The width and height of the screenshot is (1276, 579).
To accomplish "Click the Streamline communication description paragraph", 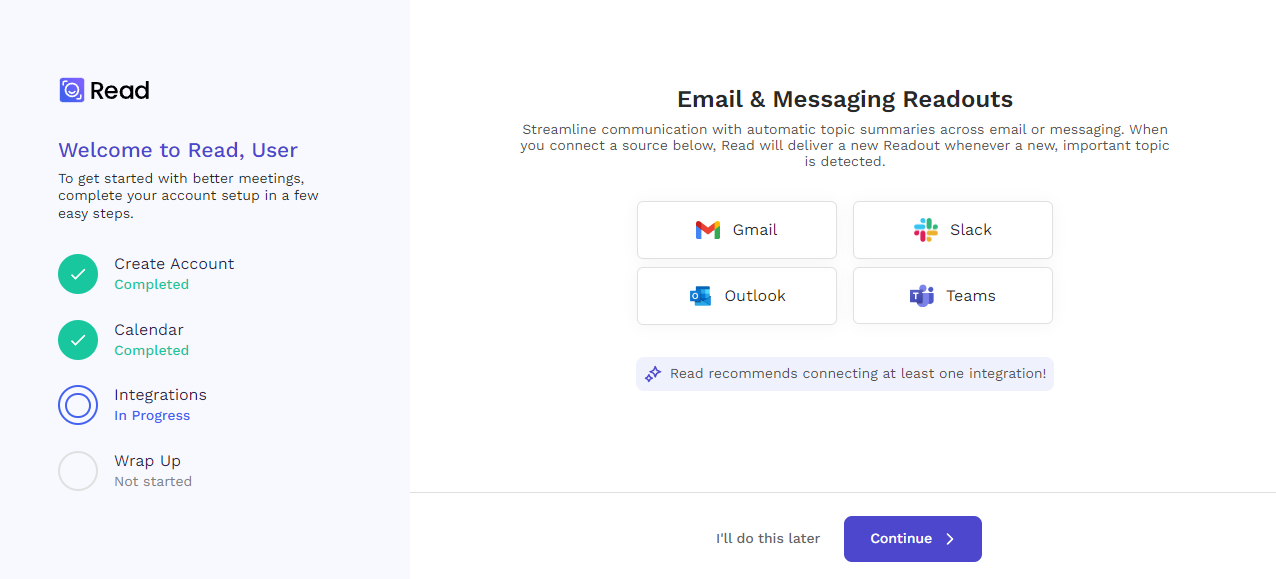I will 845,146.
